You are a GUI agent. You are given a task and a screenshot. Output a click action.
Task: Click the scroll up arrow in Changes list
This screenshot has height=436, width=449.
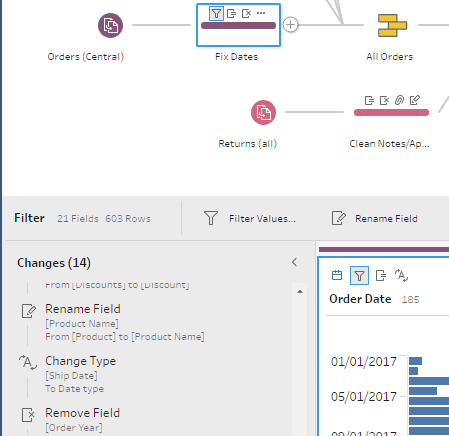point(300,292)
